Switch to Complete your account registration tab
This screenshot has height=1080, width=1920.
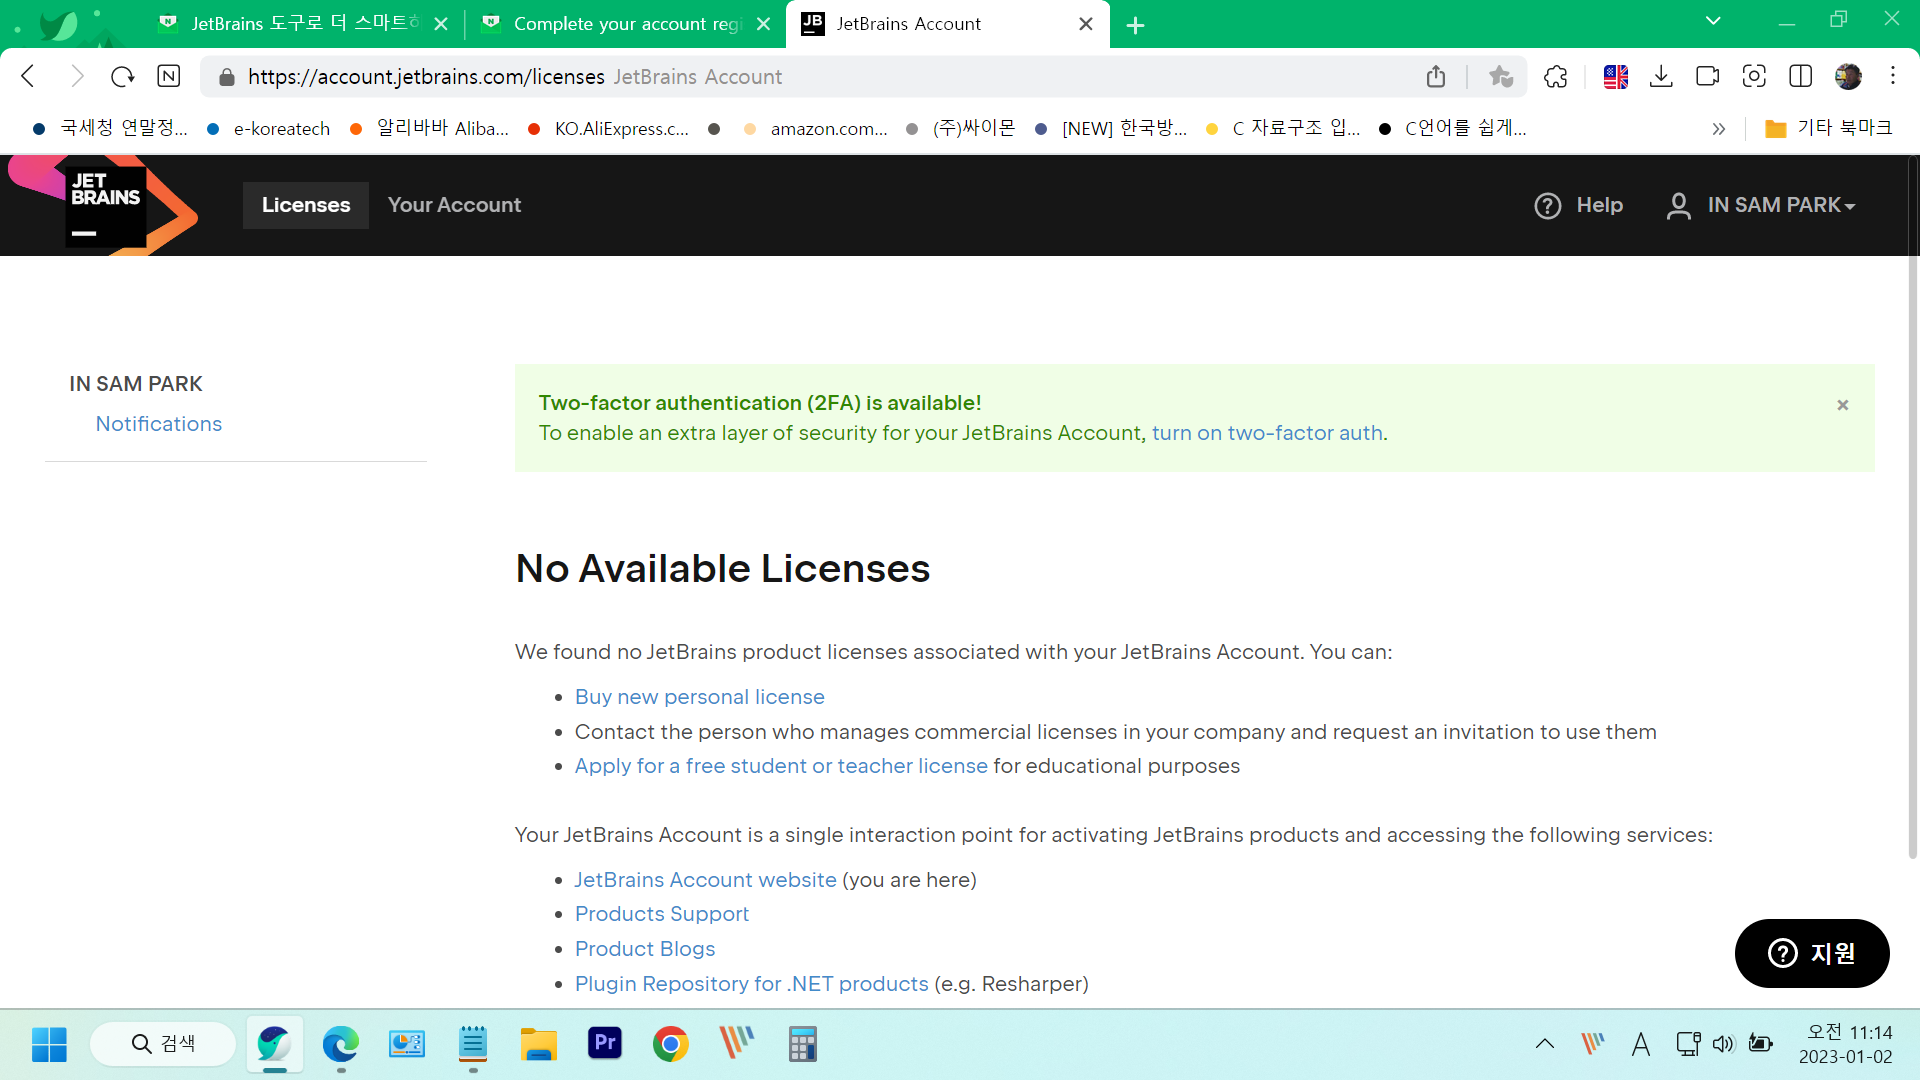627,24
